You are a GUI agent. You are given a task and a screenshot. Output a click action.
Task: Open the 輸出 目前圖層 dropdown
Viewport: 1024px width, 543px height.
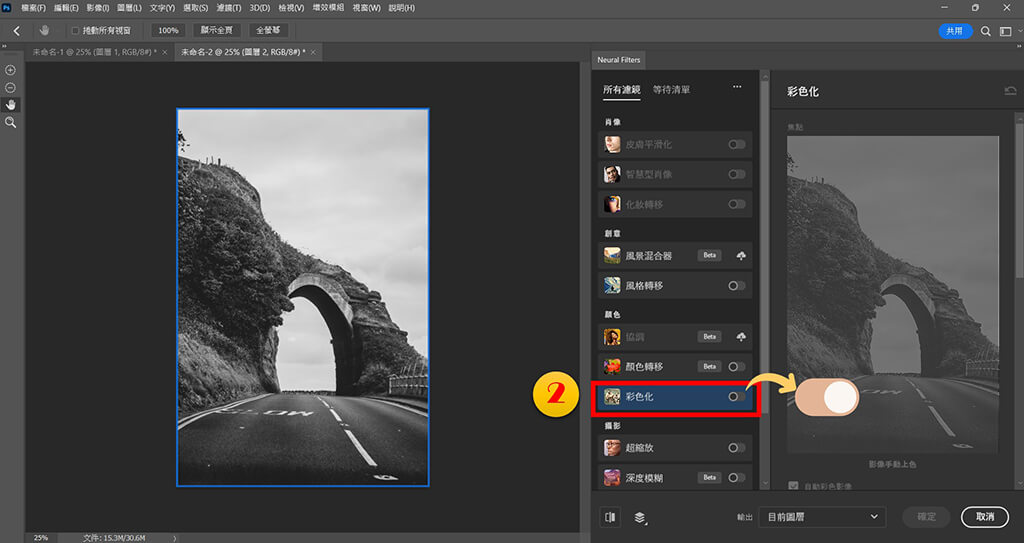tap(823, 517)
